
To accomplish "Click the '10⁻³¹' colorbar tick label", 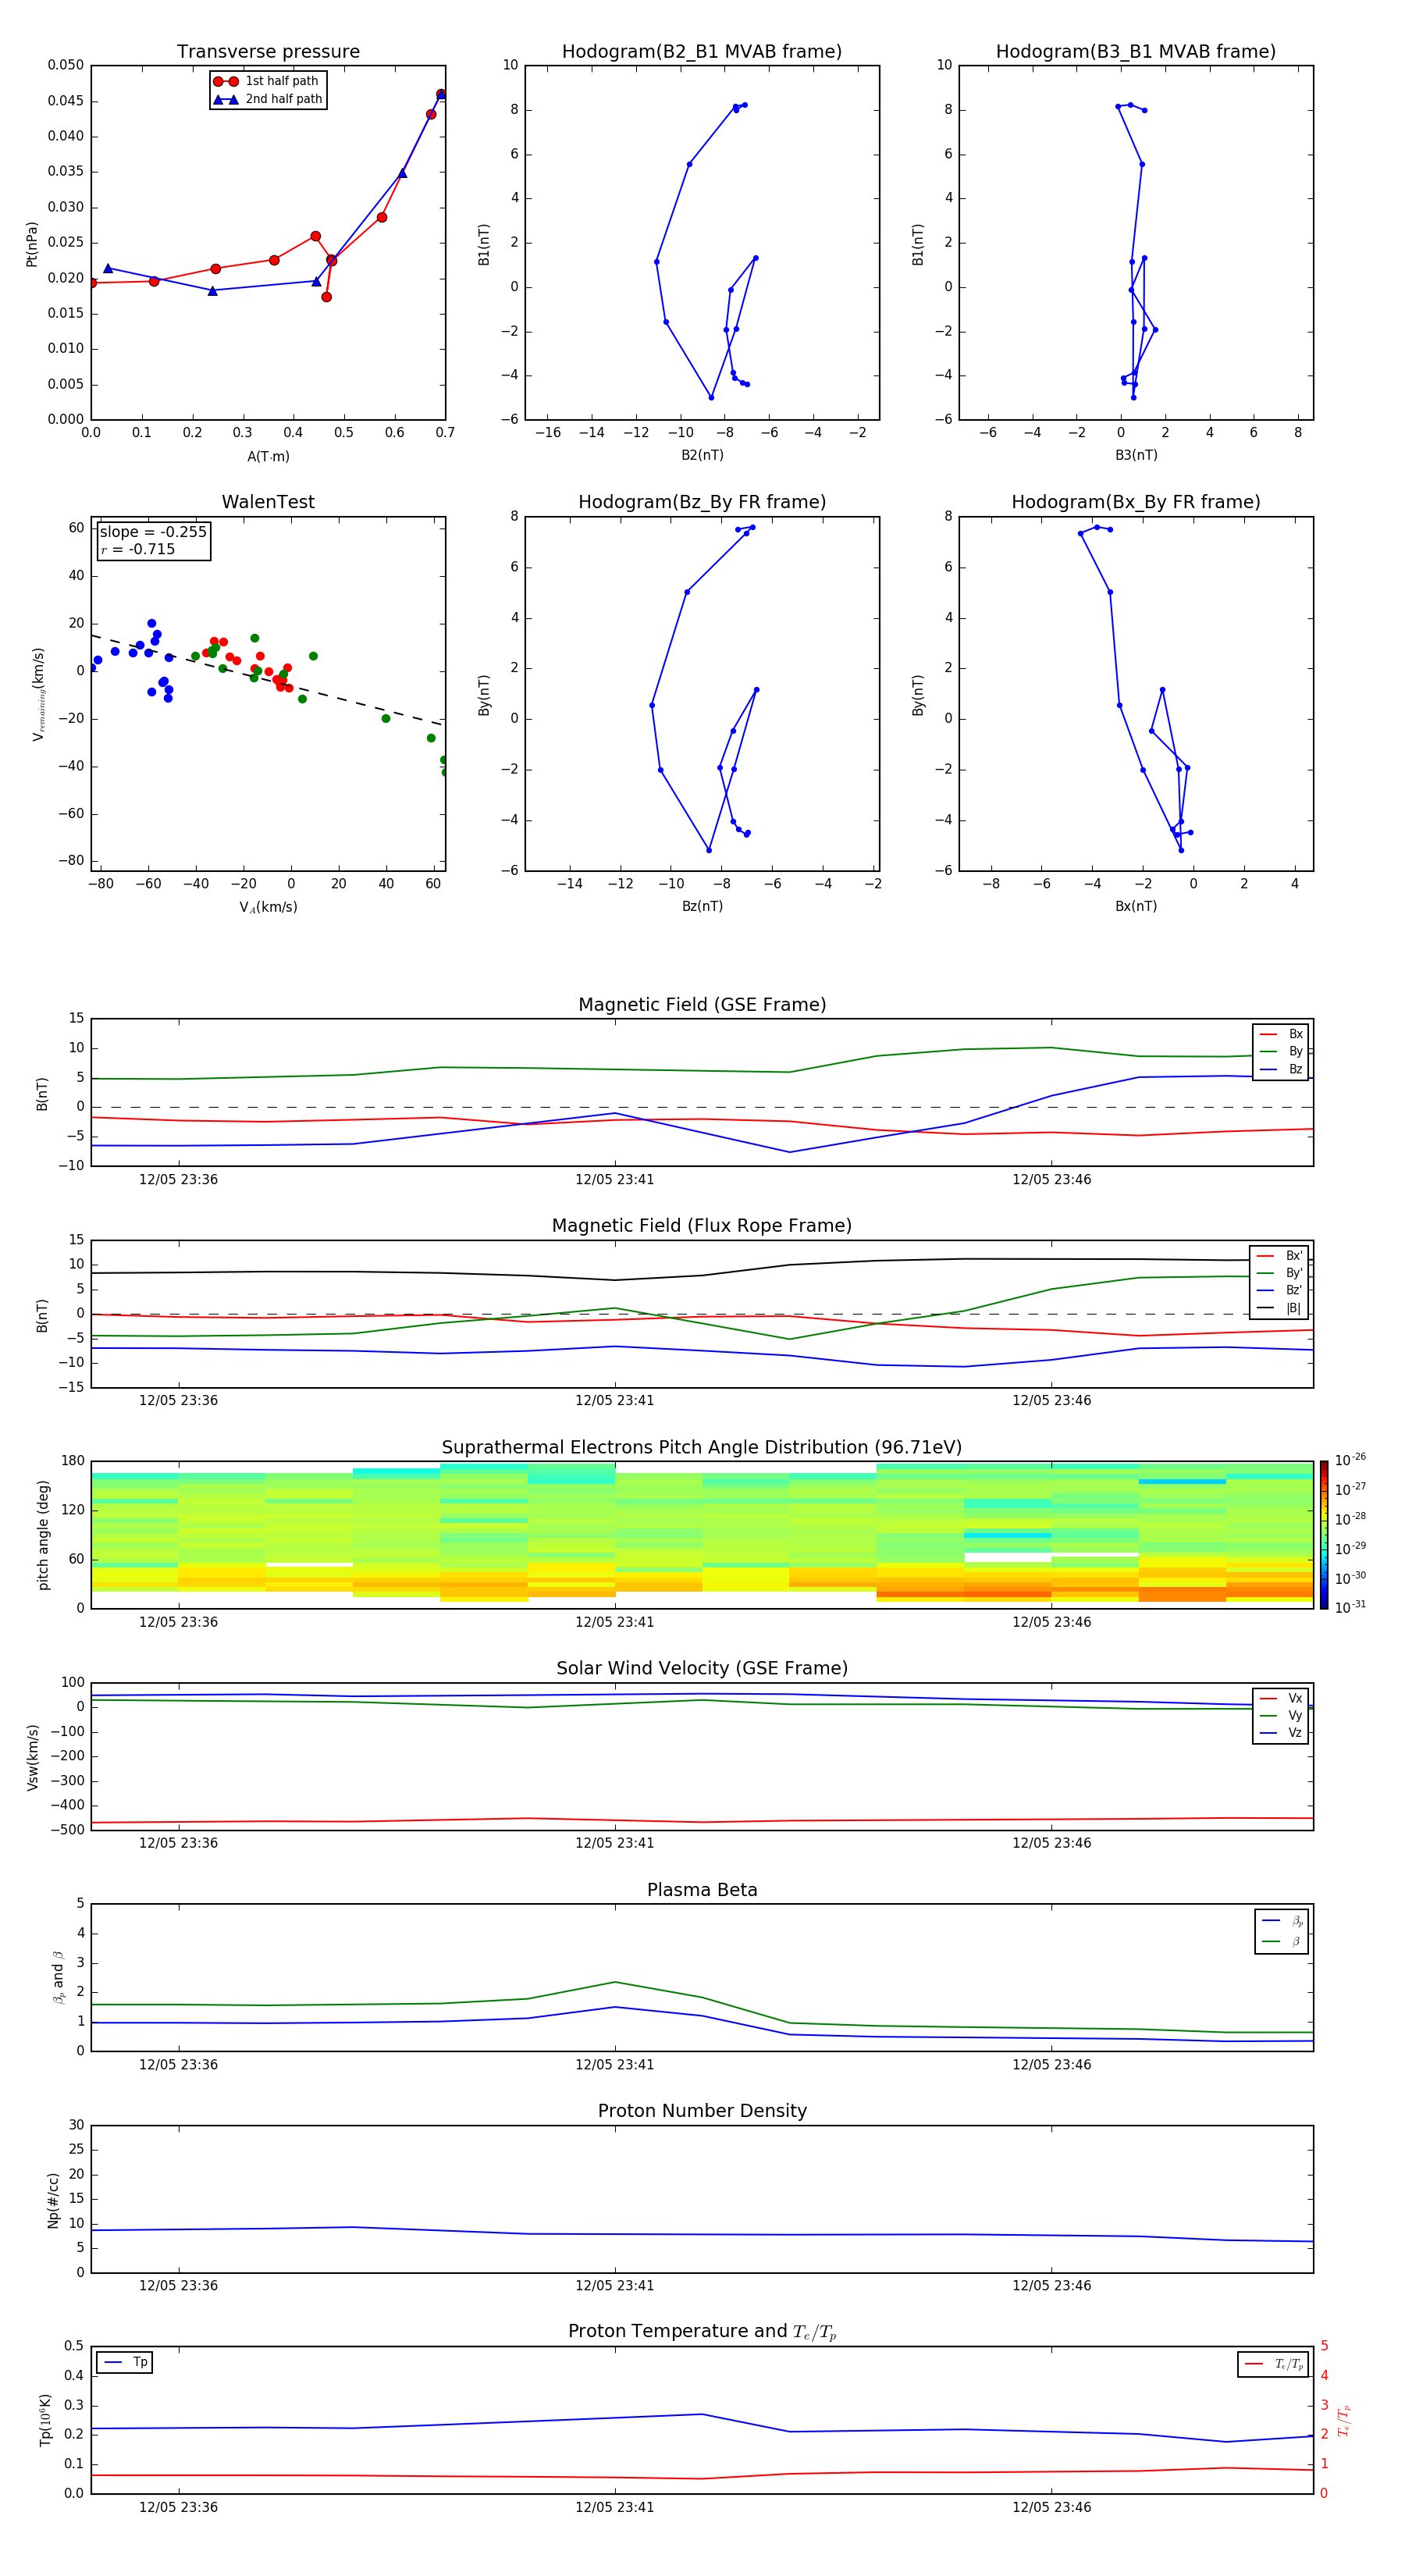I will [1351, 1607].
